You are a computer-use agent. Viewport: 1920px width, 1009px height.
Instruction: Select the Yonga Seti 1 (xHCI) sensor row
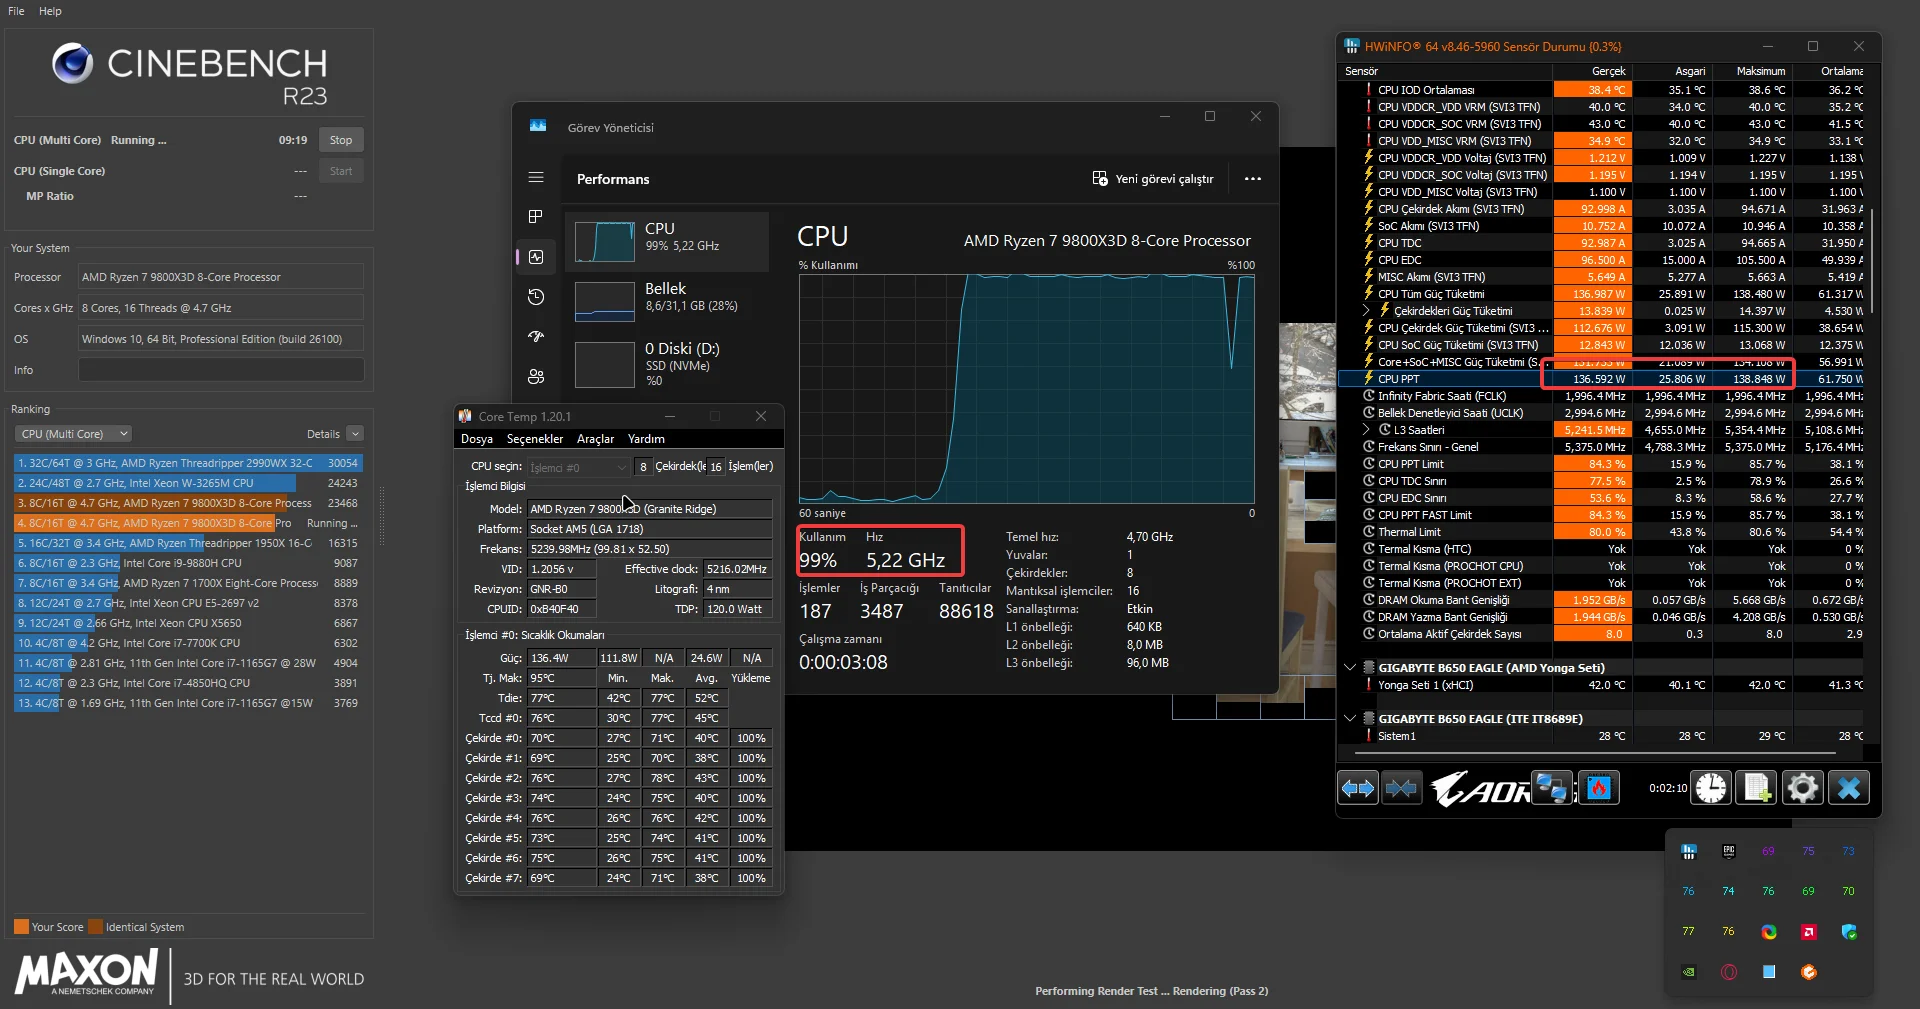click(1602, 685)
